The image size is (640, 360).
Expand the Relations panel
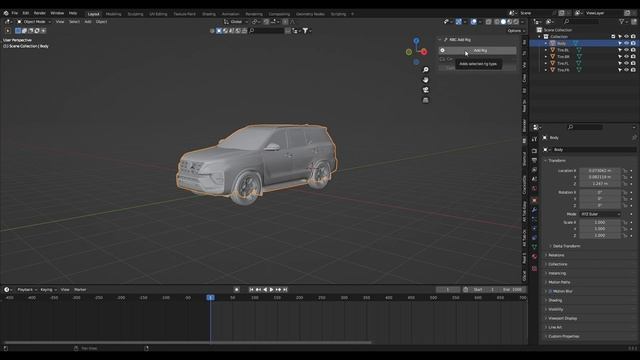coord(556,255)
